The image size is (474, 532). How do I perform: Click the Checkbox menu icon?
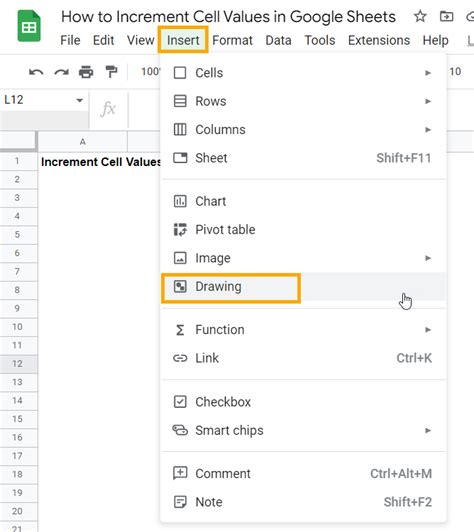pos(180,402)
